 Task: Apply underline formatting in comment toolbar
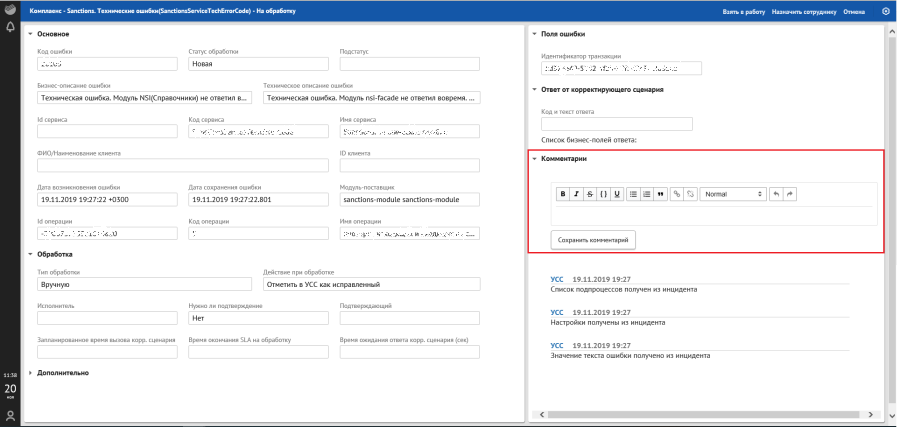617,194
